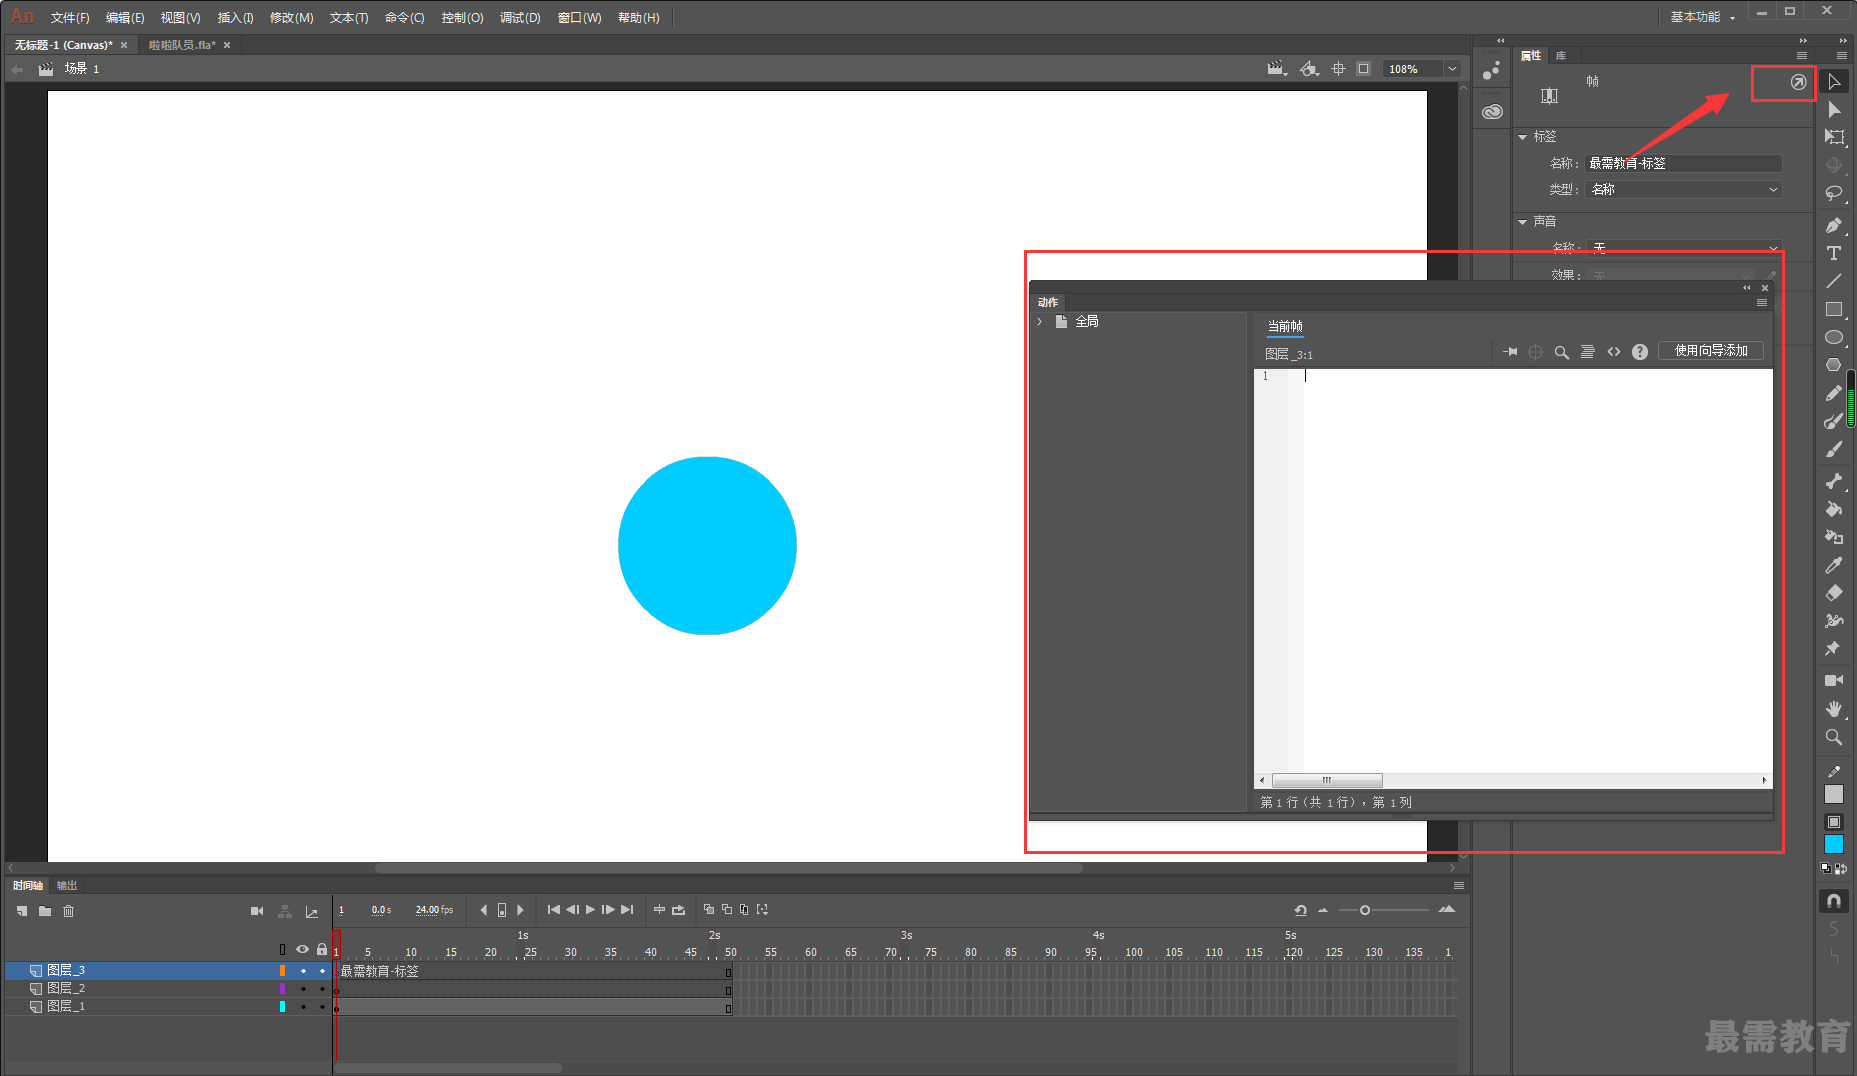This screenshot has width=1857, height=1076.
Task: Go to the first frame
Action: click(553, 910)
